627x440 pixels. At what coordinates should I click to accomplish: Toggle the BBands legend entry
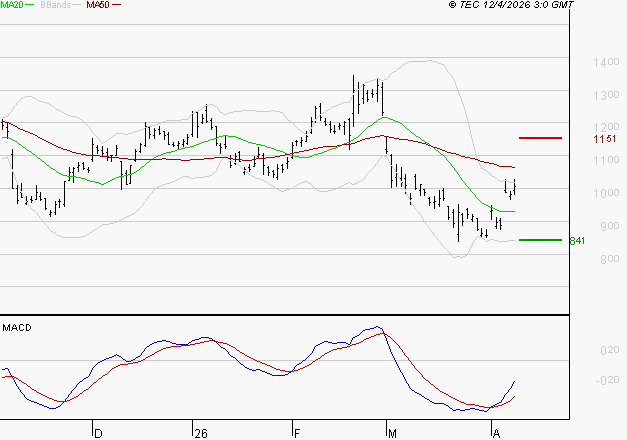pyautogui.click(x=56, y=6)
